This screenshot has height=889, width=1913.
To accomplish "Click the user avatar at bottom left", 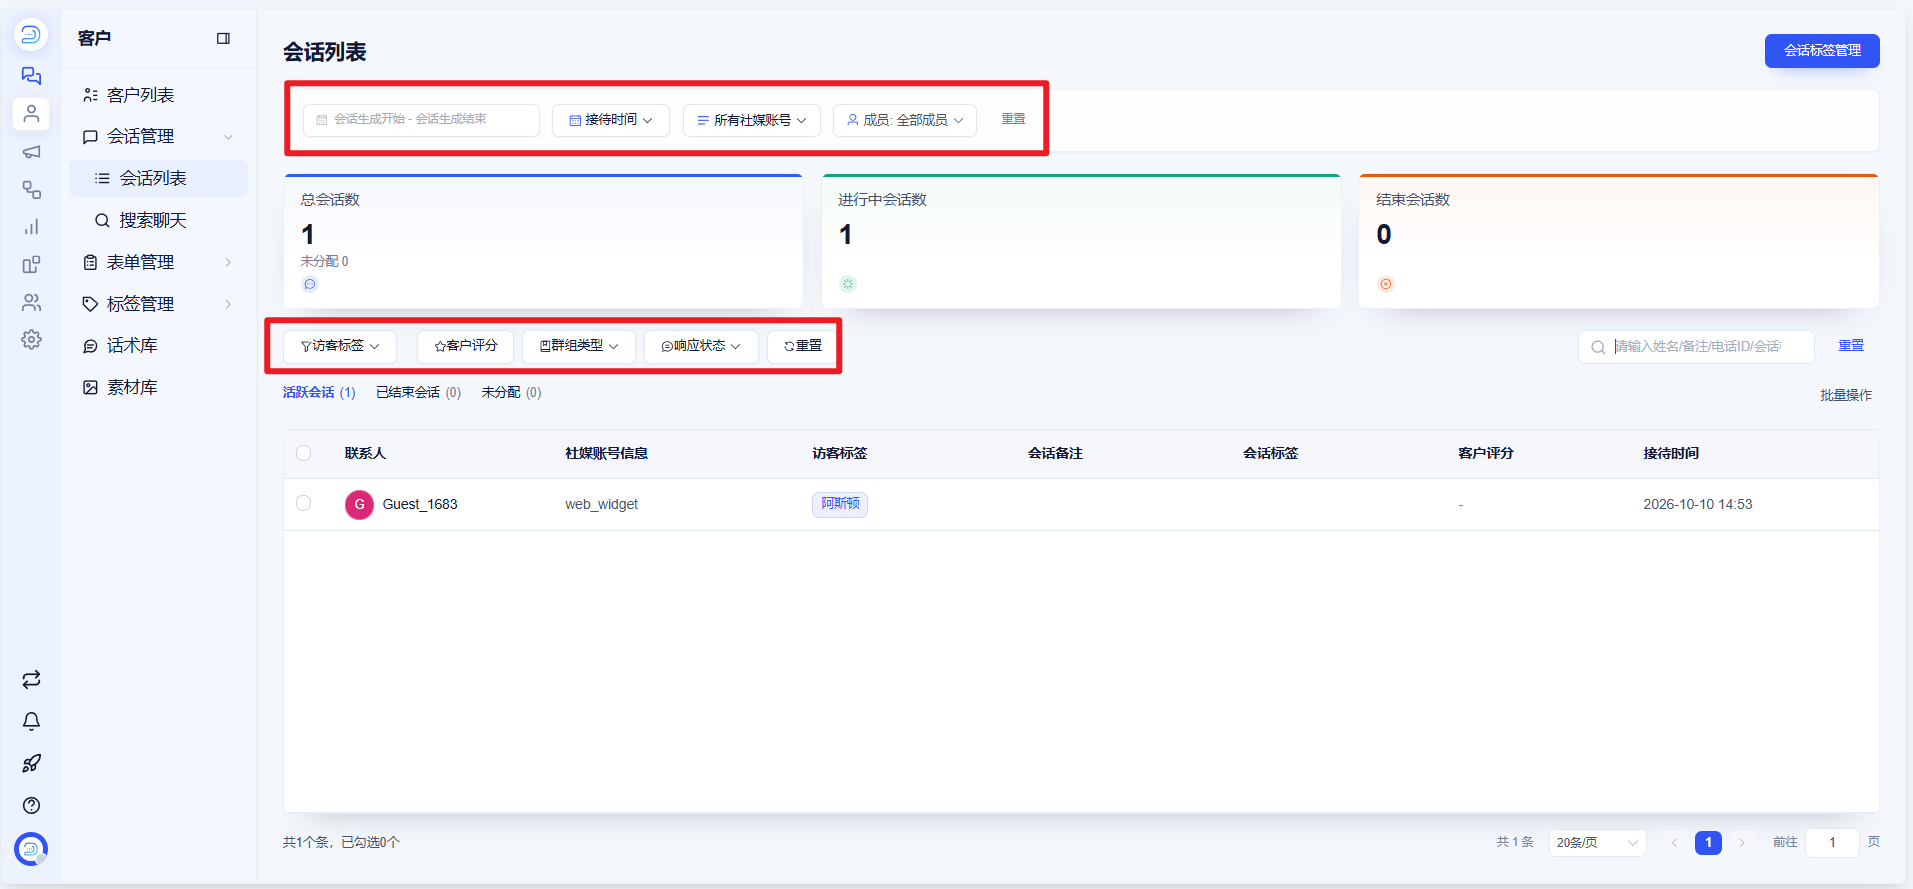I will tap(31, 849).
